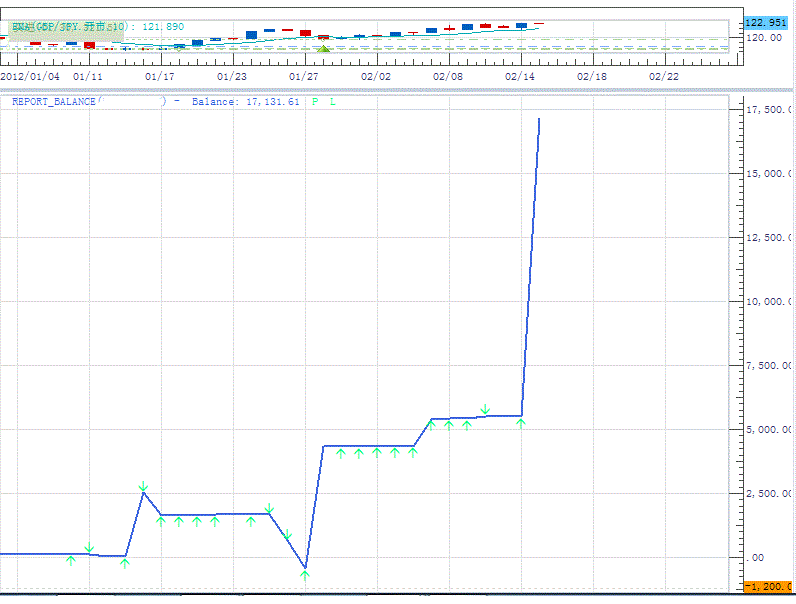Click the down arrow above the 5,500 plateau
This screenshot has height=604, width=796.
coord(485,409)
